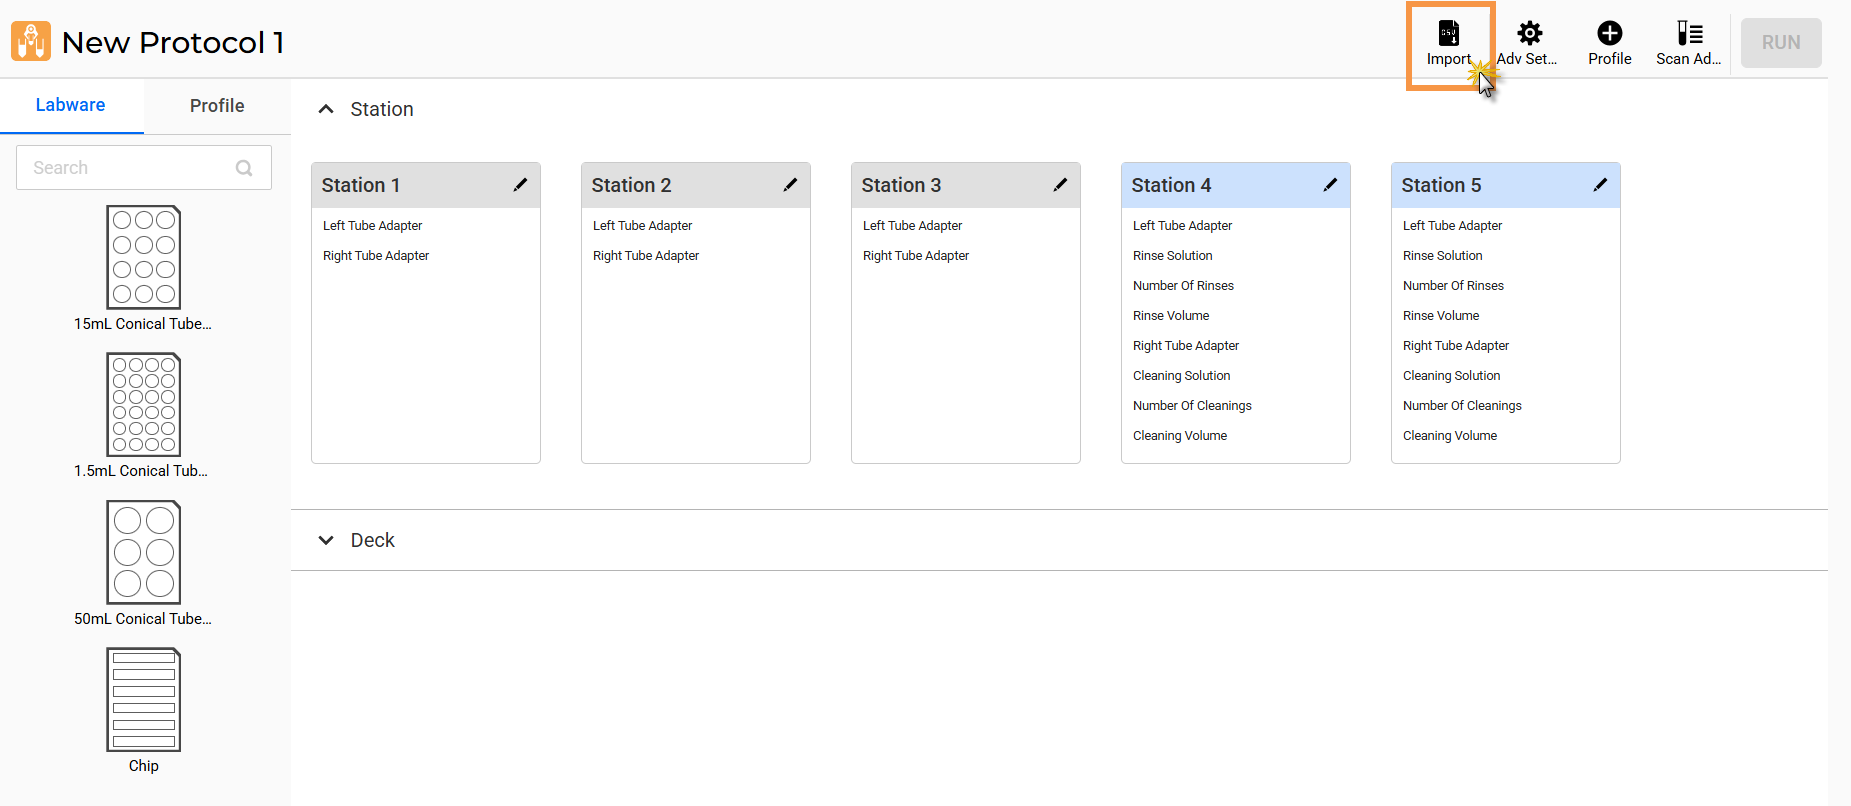Click the Station 5 edit pencil
Viewport: 1851px width, 806px height.
(x=1600, y=185)
